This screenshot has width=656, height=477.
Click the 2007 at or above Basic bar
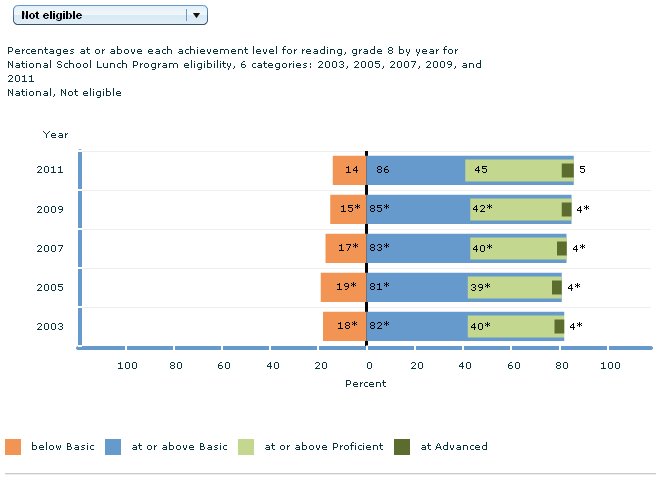point(418,248)
